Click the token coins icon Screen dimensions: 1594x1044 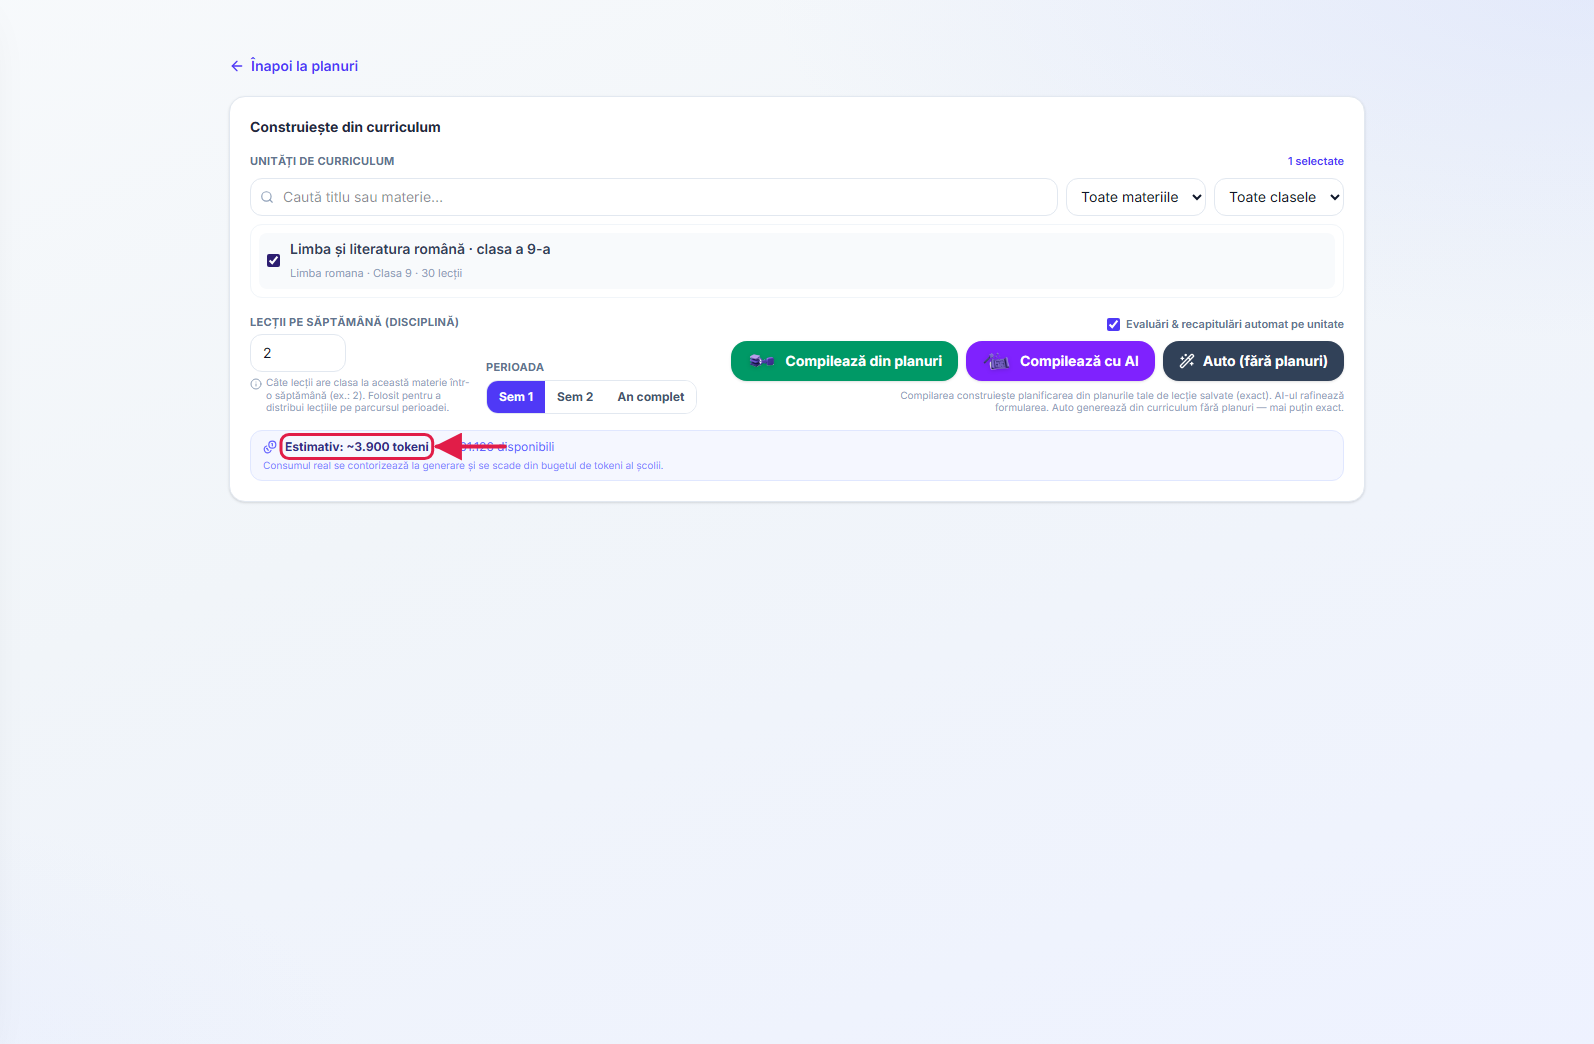click(x=270, y=447)
